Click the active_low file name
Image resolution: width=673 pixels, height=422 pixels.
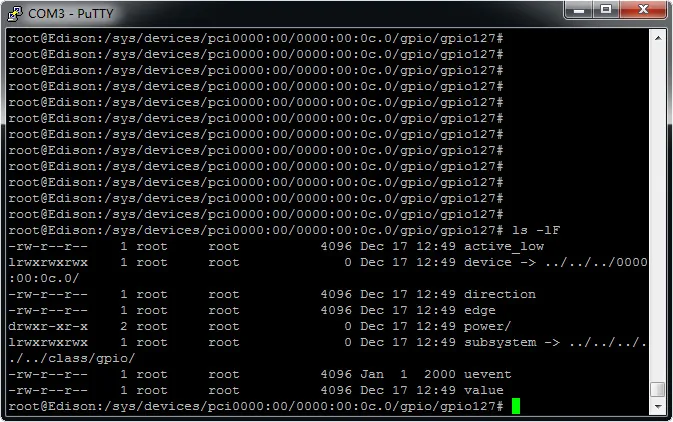[504, 246]
